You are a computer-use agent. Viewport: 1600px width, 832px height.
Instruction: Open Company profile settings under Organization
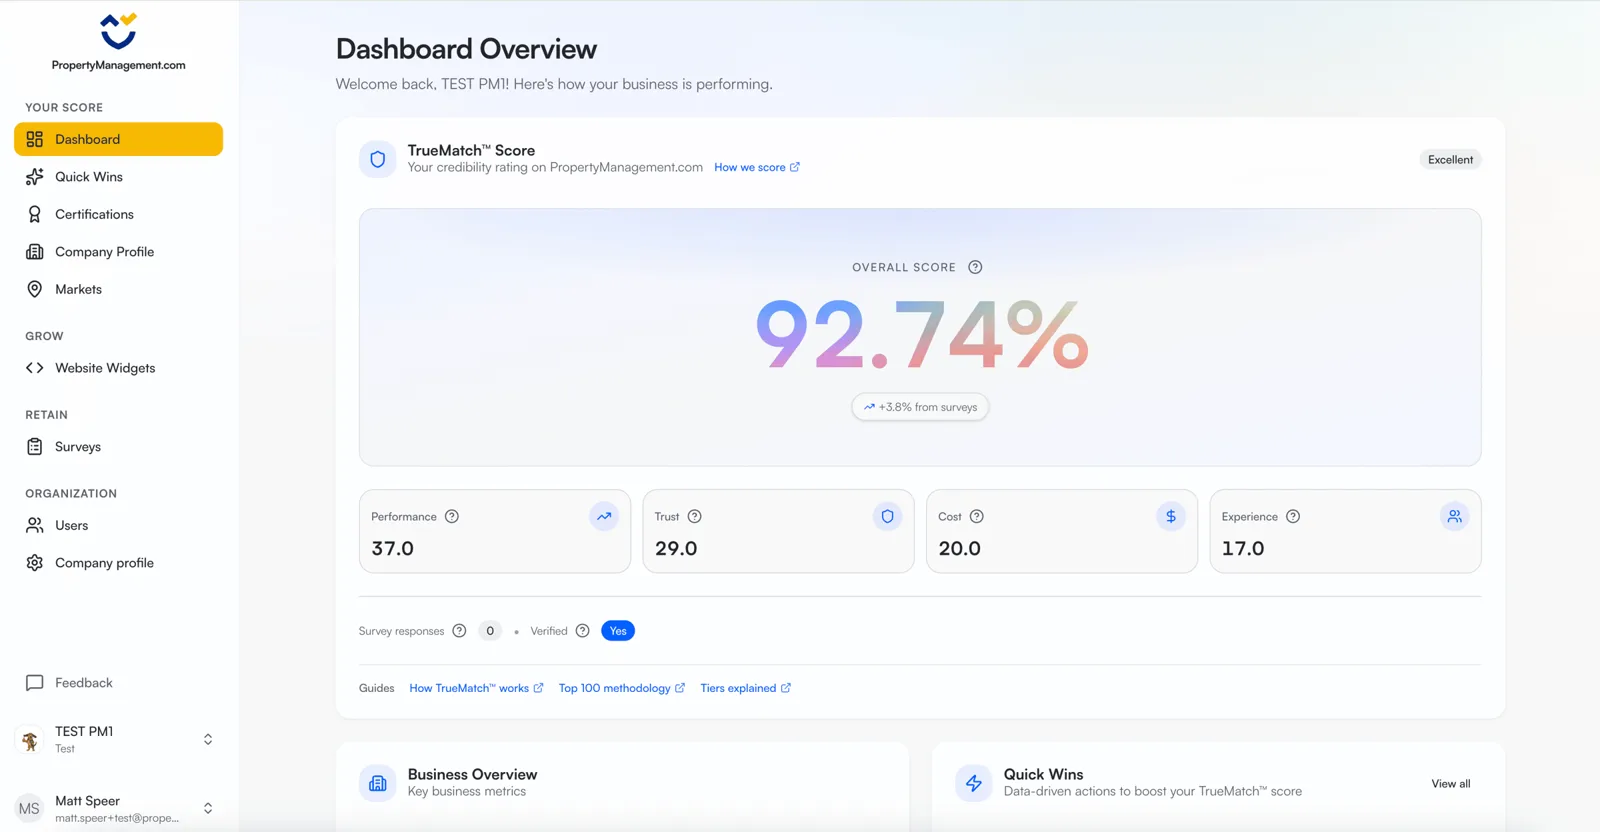pyautogui.click(x=118, y=563)
